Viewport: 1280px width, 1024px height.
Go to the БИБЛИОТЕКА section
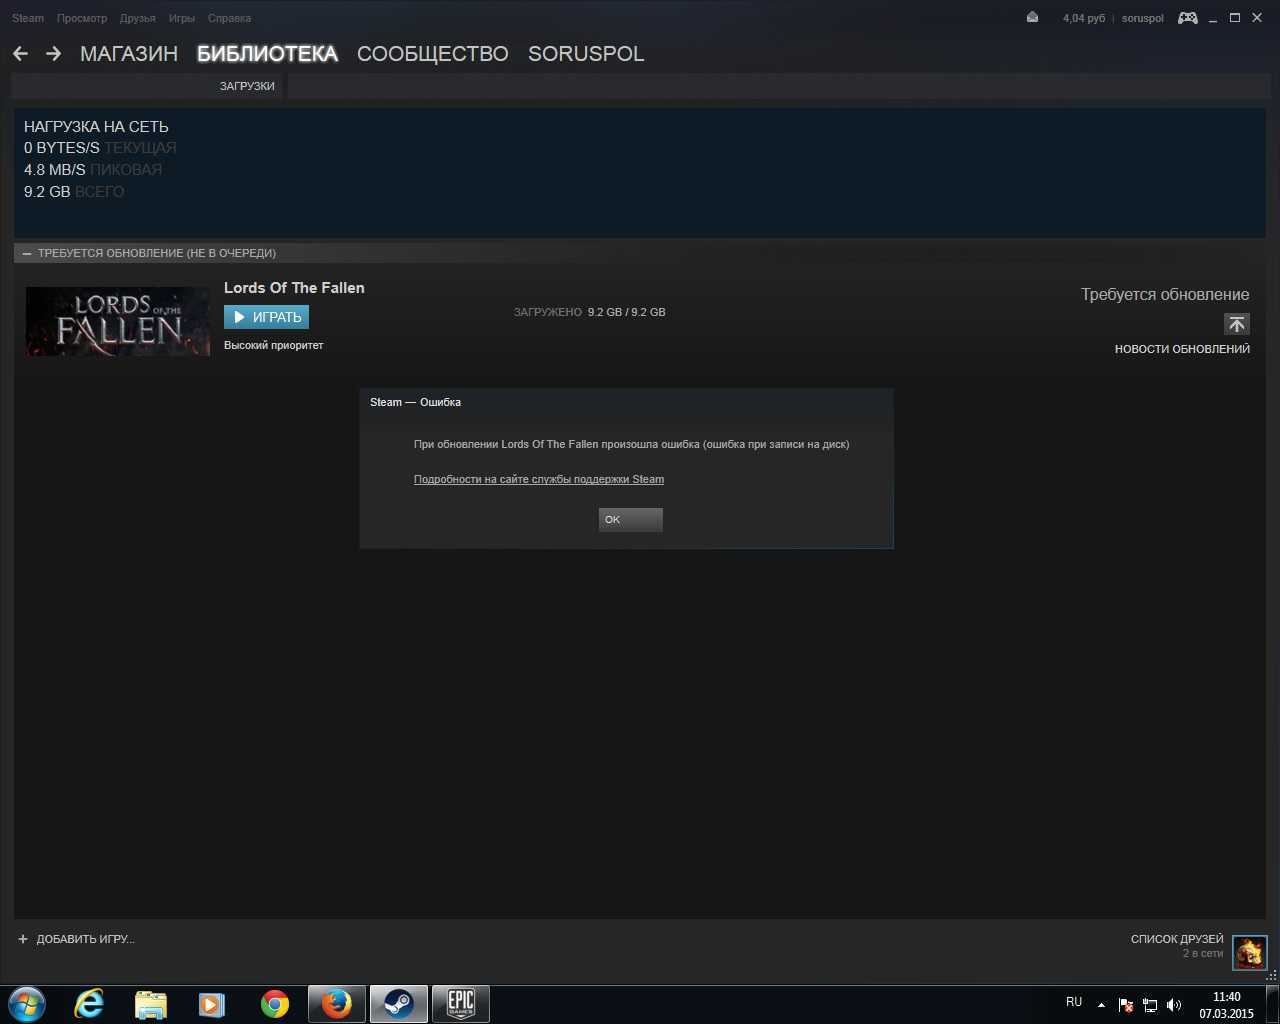(267, 54)
